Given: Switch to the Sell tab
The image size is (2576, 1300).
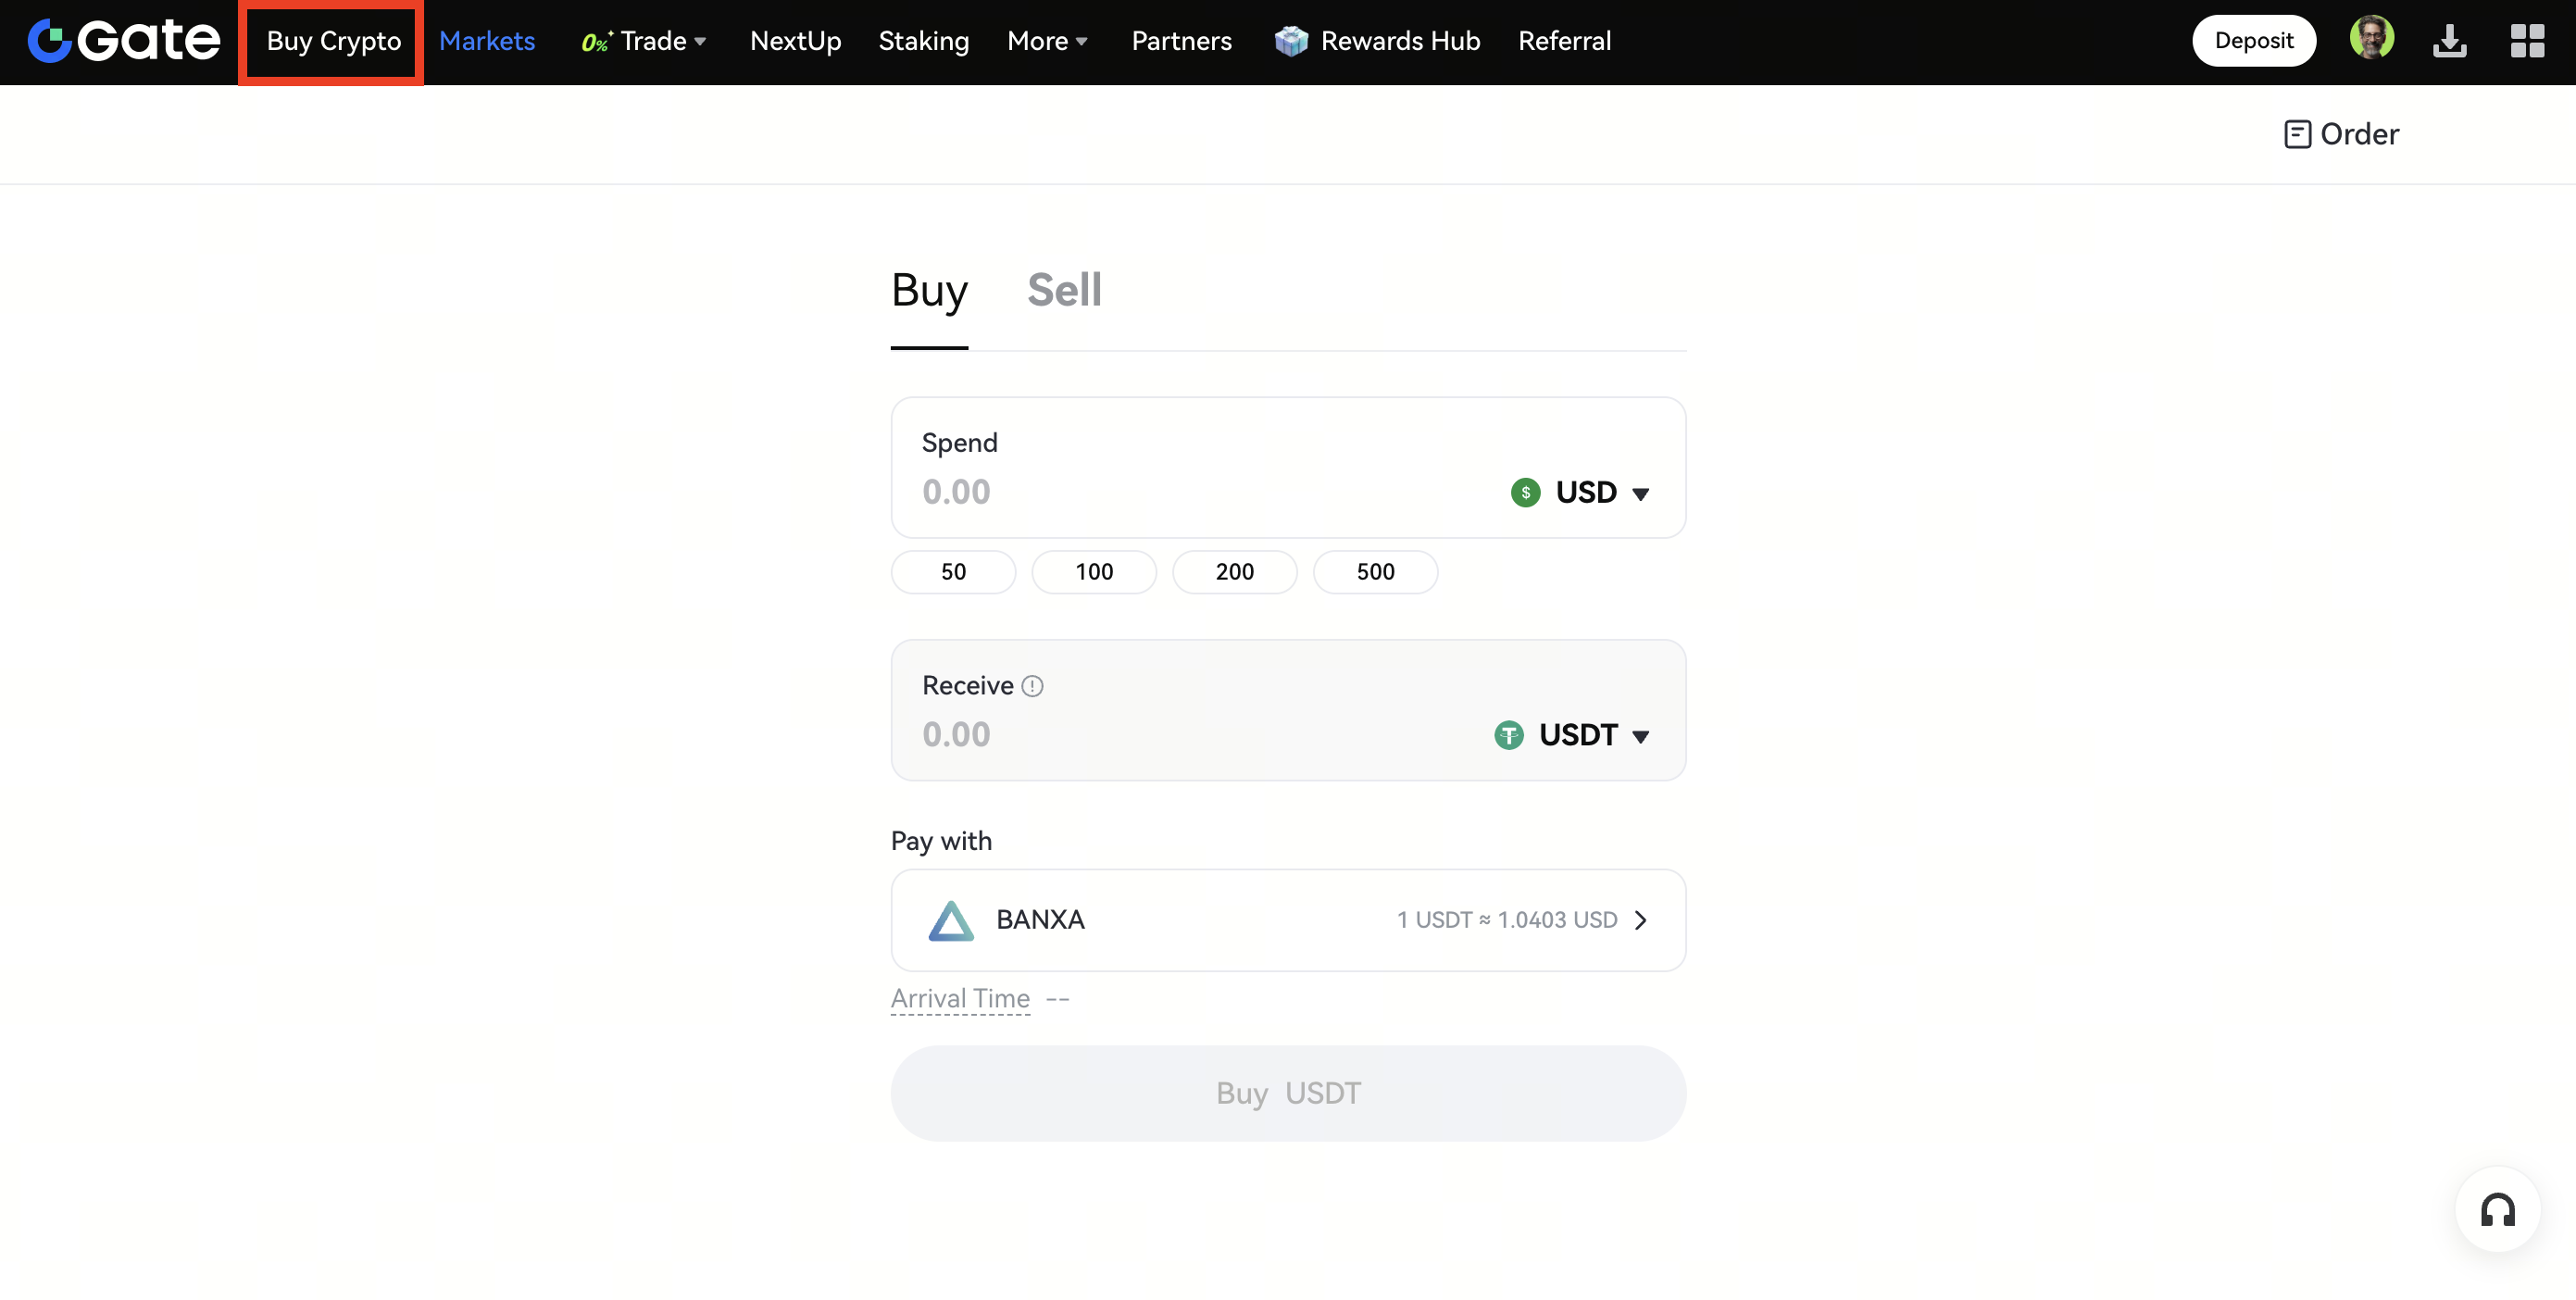Looking at the screenshot, I should (1064, 290).
